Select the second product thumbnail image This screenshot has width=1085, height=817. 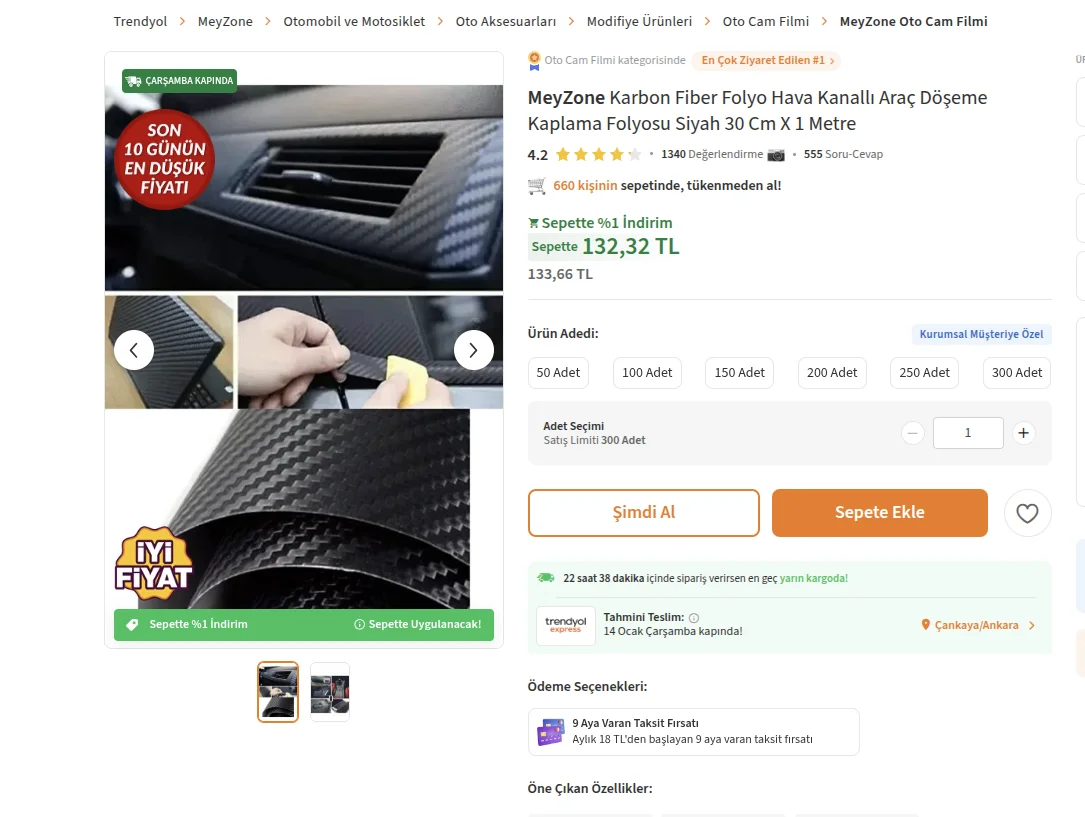tap(330, 692)
